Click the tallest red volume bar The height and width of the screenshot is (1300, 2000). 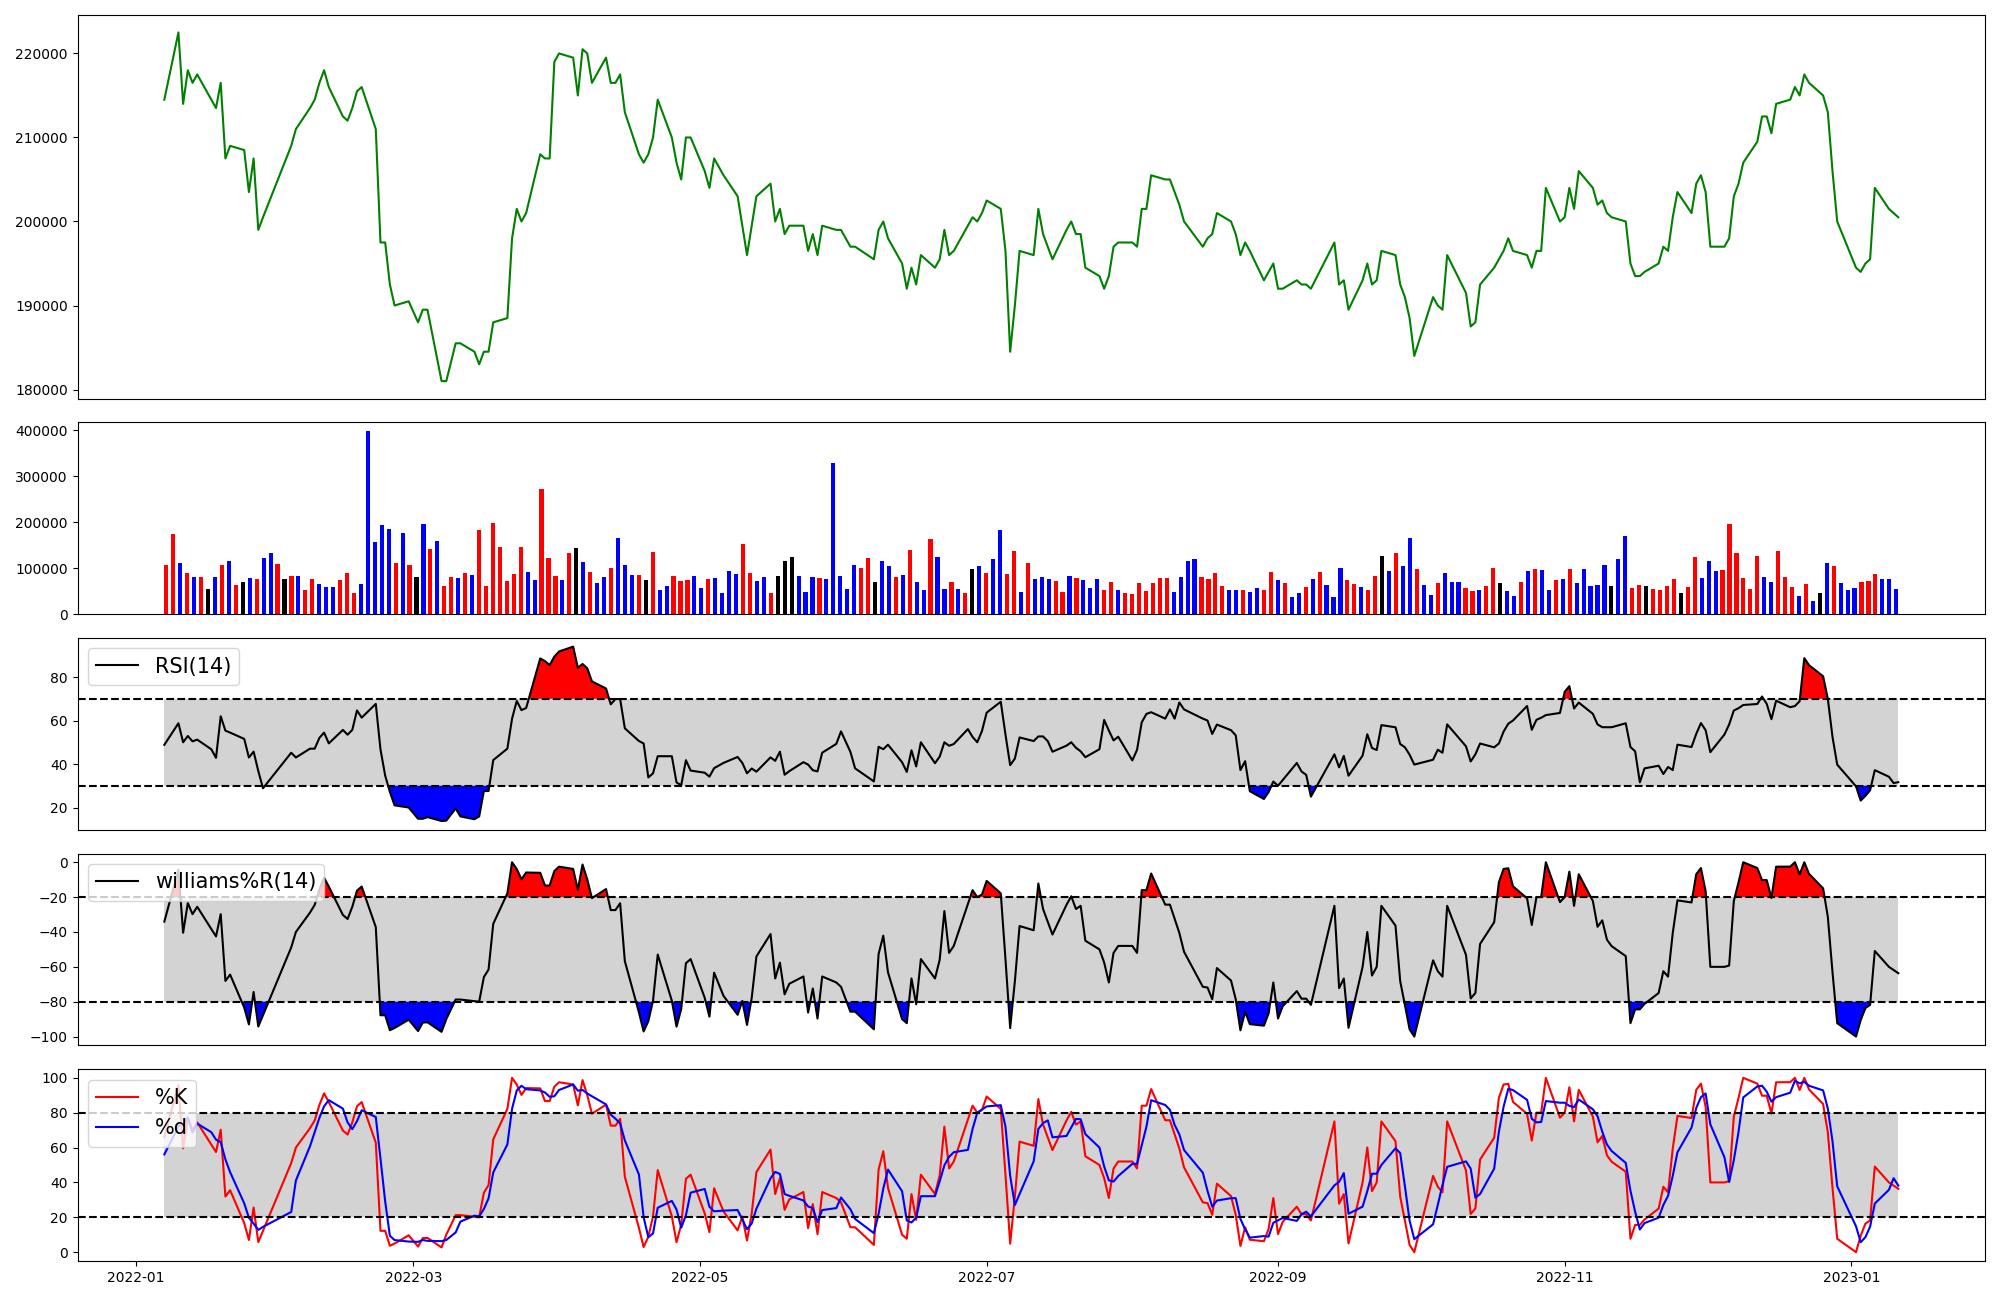coord(541,550)
